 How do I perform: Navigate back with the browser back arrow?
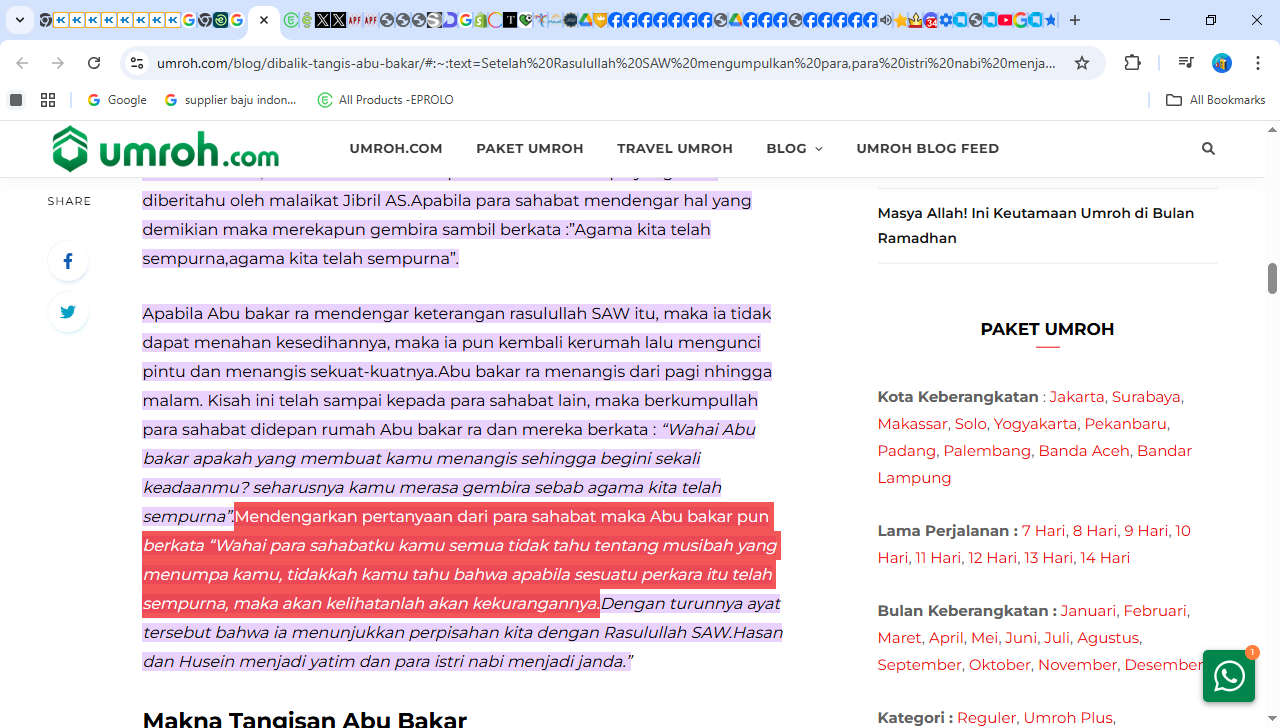[22, 62]
